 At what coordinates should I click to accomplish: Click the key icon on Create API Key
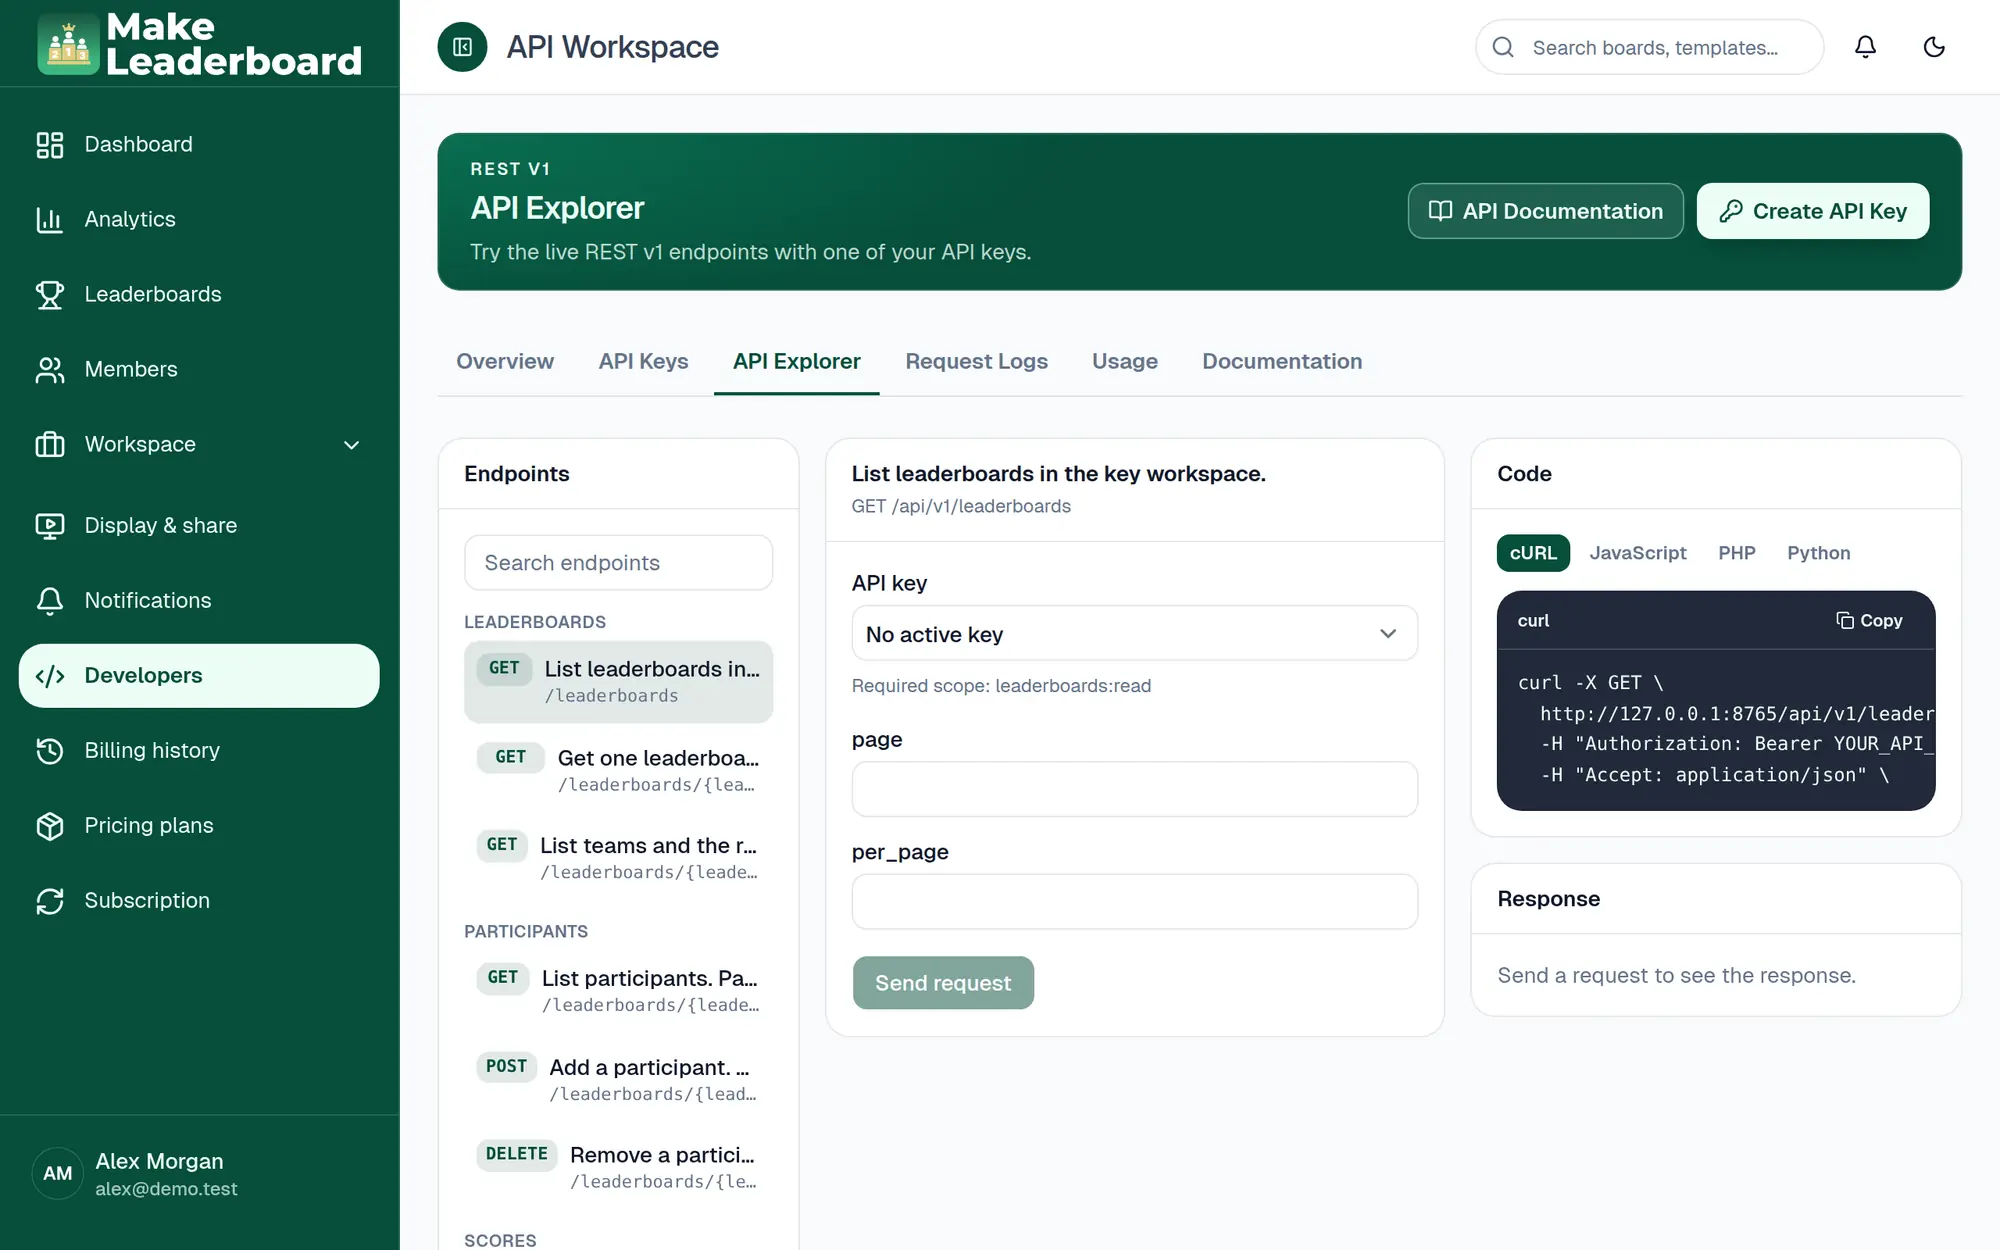point(1731,211)
